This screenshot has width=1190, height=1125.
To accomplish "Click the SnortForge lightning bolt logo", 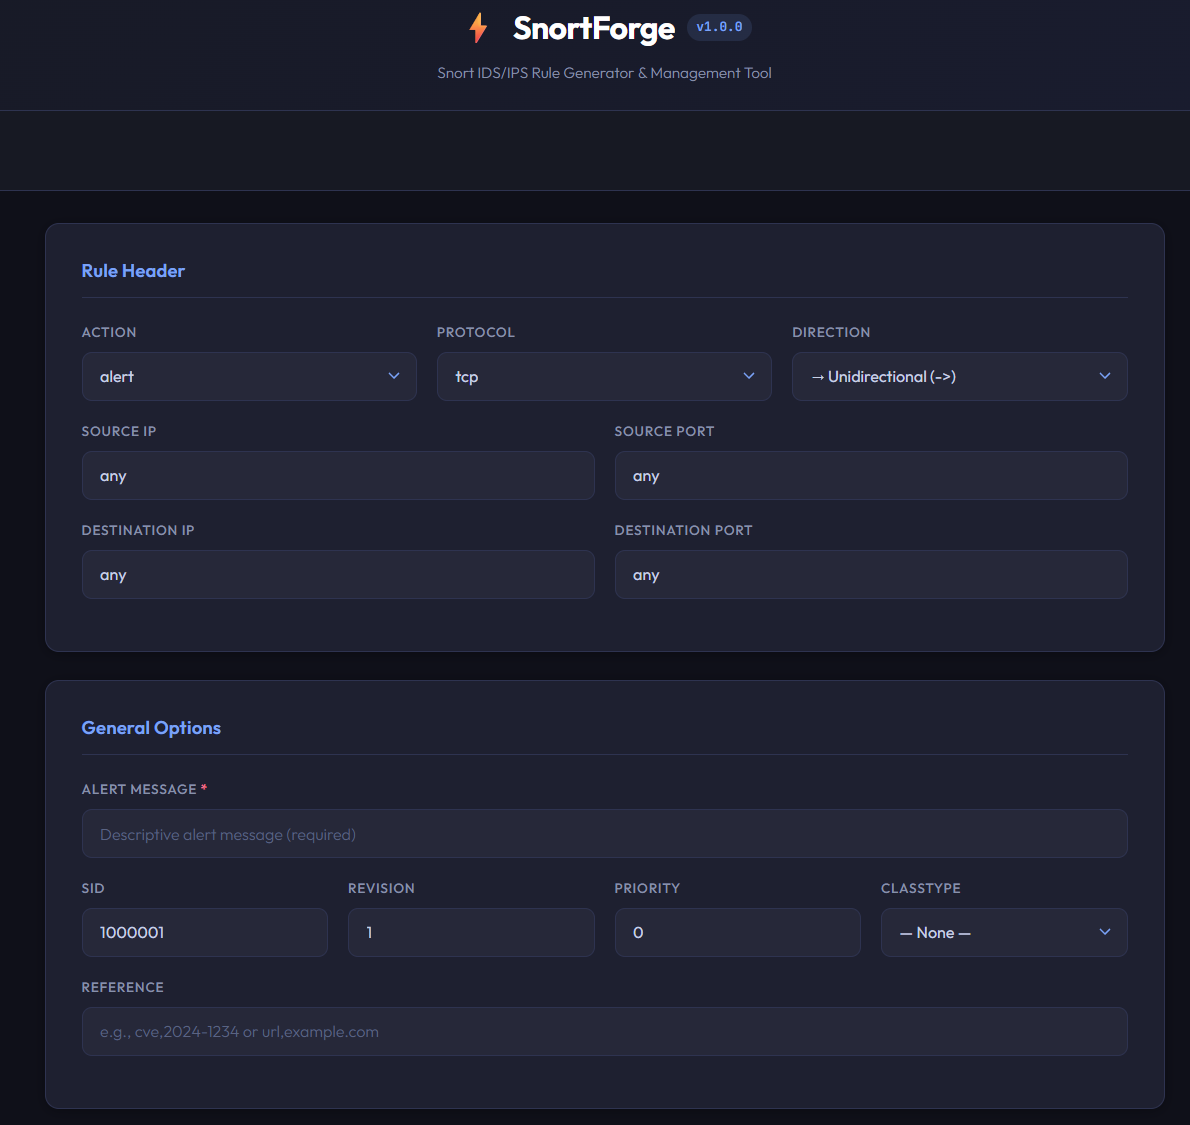I will tap(479, 28).
